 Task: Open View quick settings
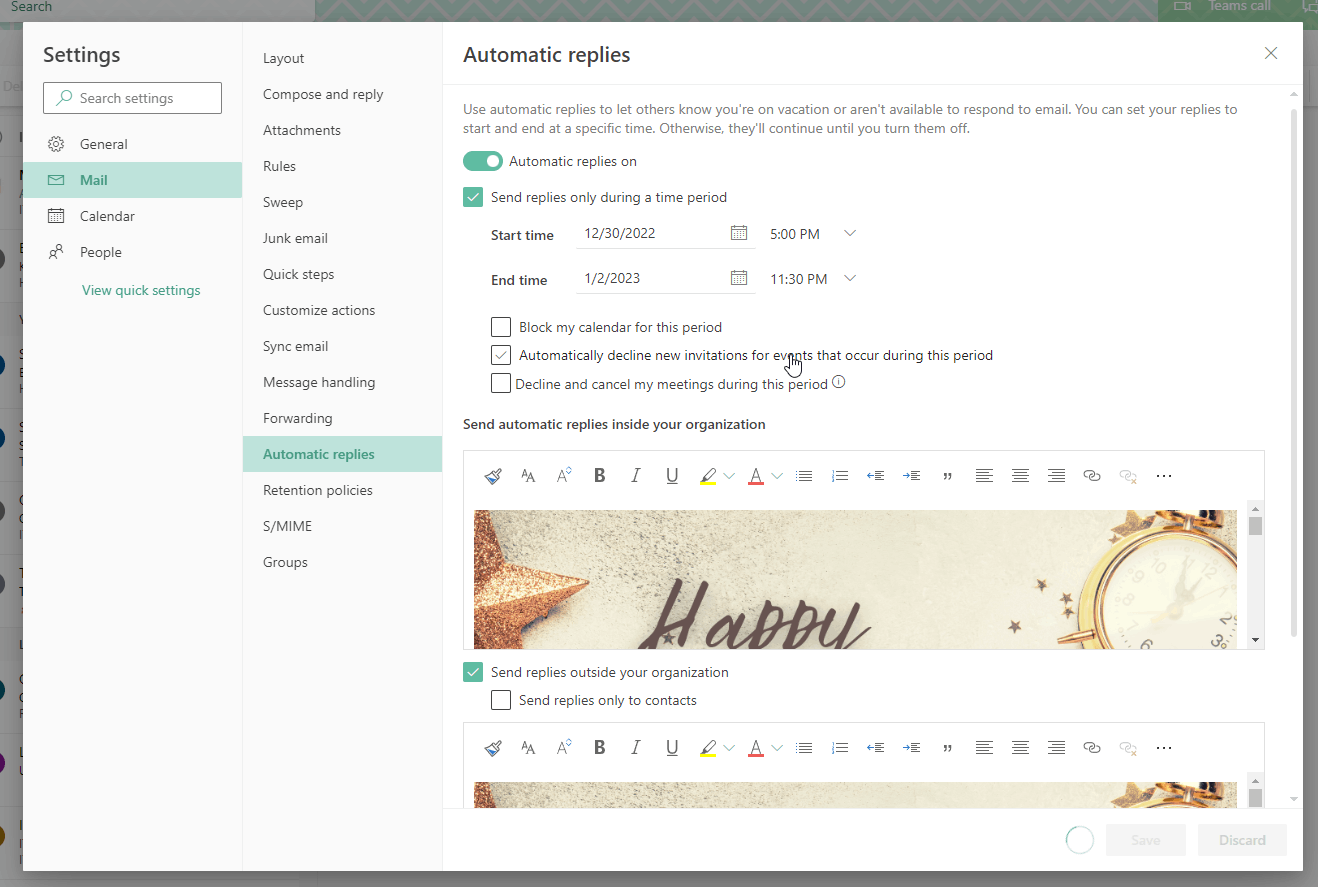click(x=140, y=289)
